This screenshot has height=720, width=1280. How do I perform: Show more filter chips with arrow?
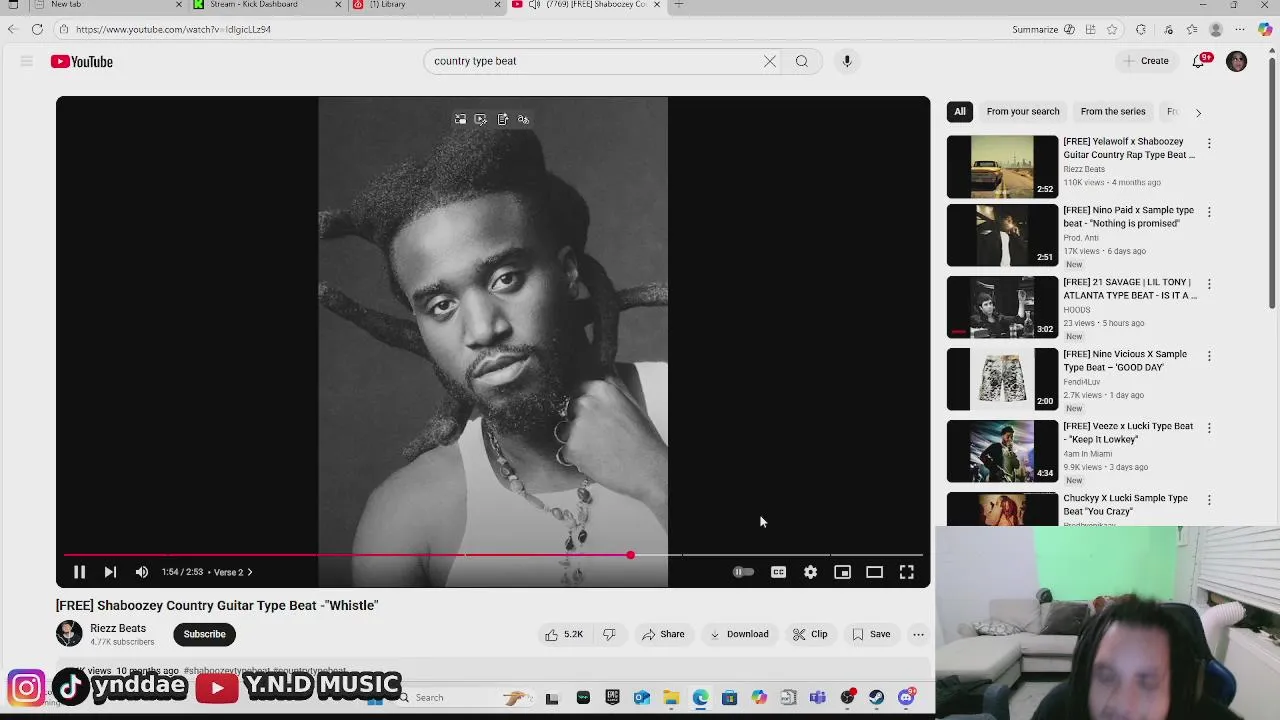point(1198,113)
